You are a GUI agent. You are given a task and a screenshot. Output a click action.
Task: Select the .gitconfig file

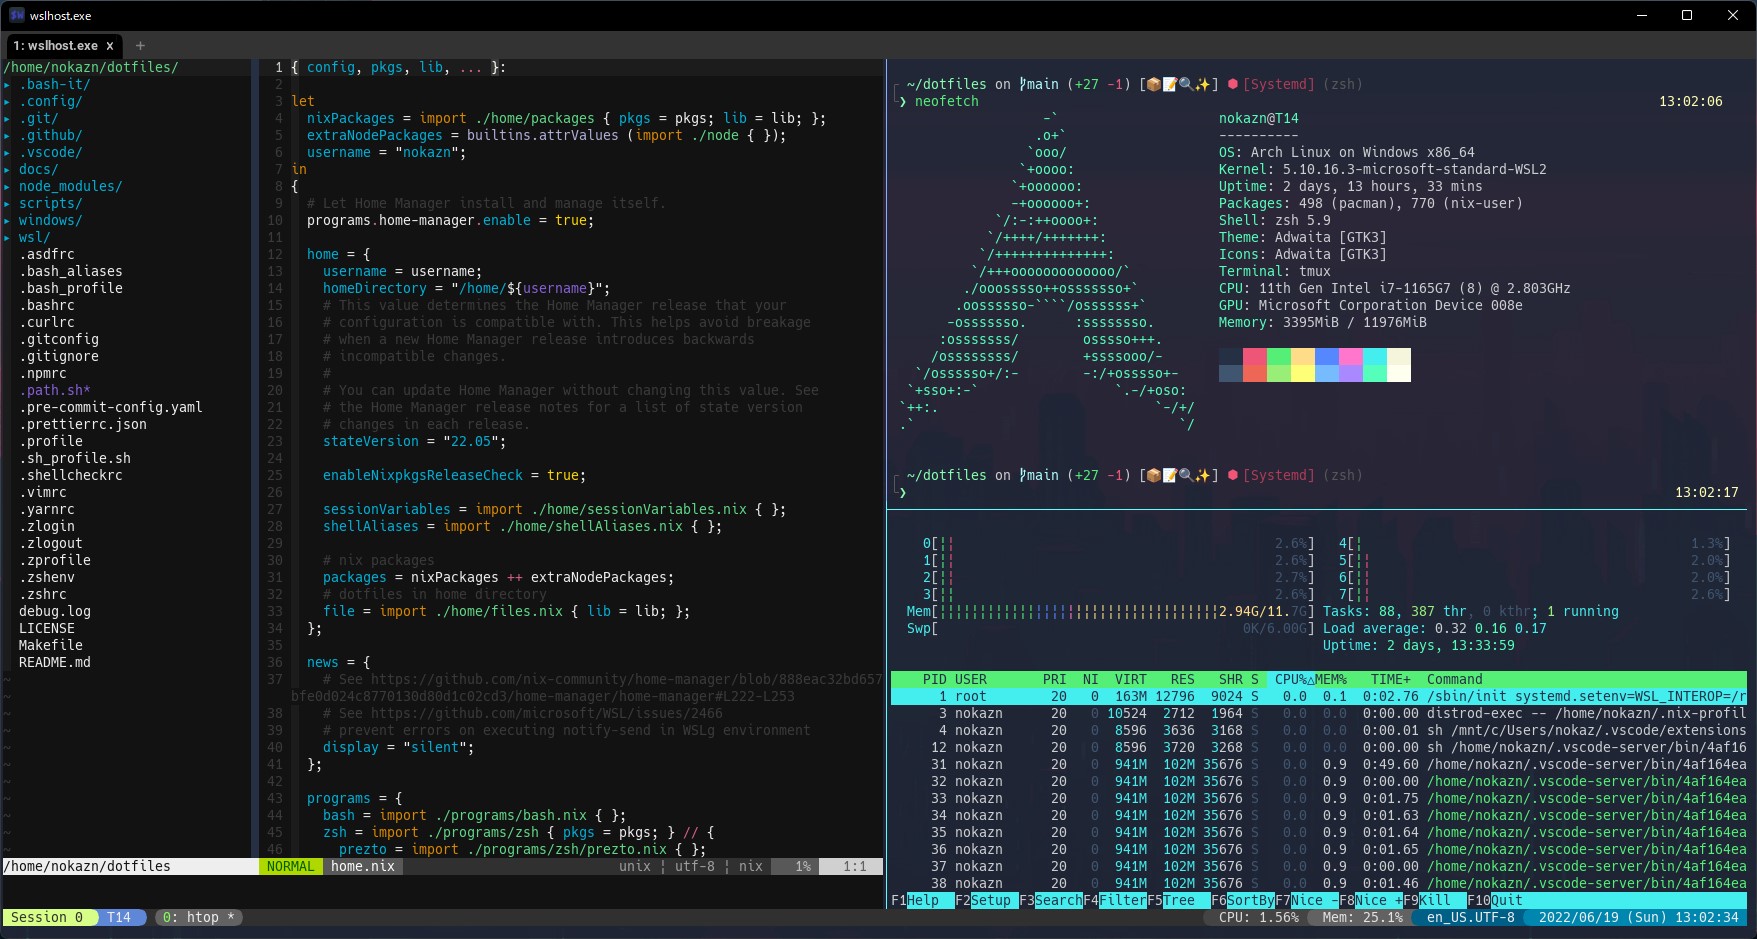pos(59,339)
